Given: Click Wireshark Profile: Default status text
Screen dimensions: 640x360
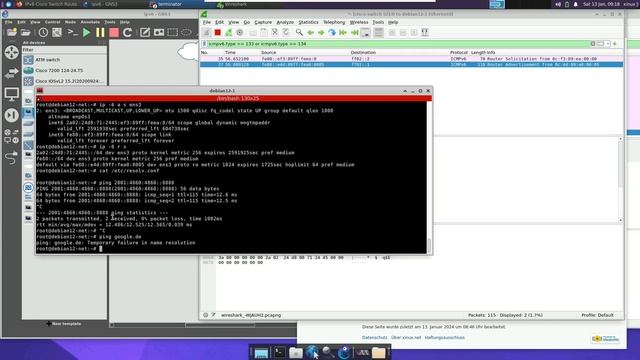Looking at the screenshot, I should click(x=597, y=315).
